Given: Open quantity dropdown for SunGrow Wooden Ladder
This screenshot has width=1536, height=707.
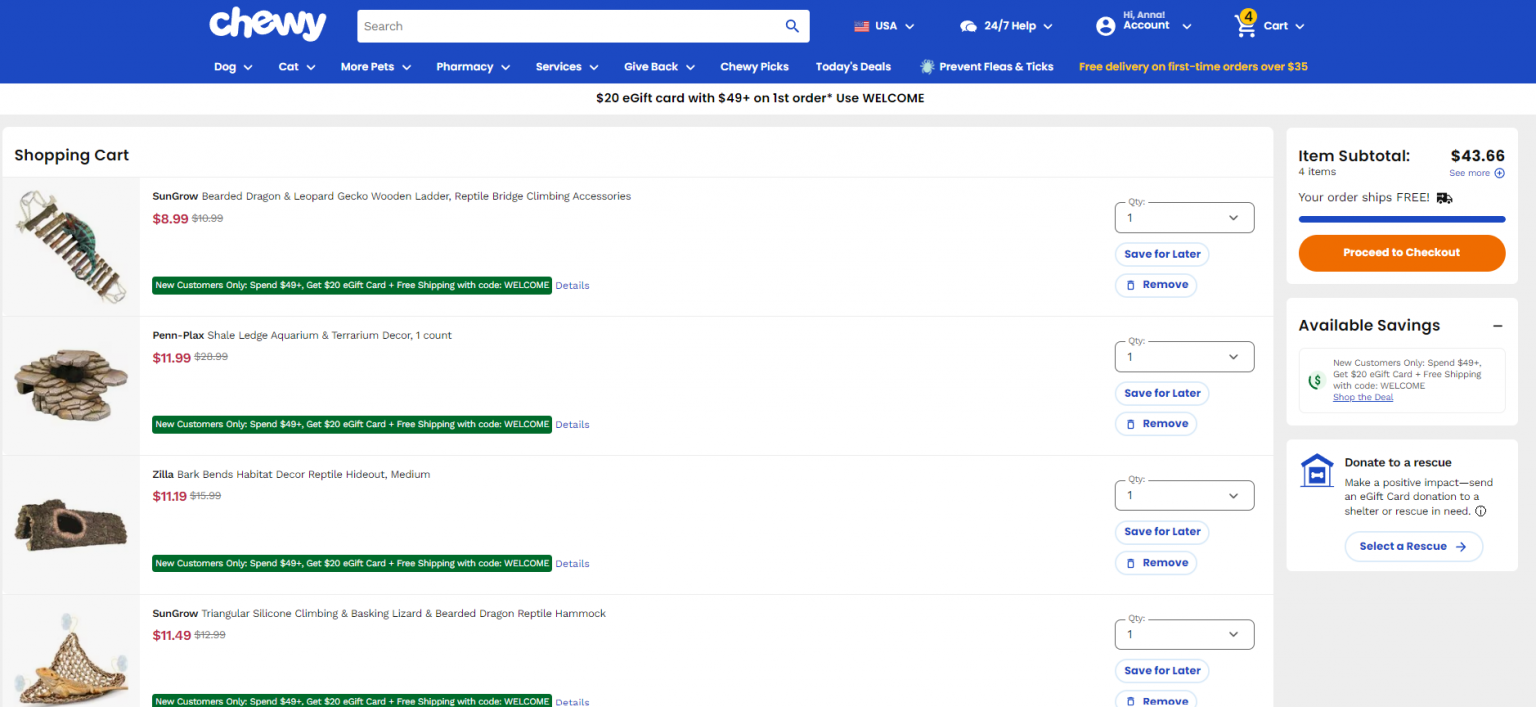Looking at the screenshot, I should point(1184,218).
